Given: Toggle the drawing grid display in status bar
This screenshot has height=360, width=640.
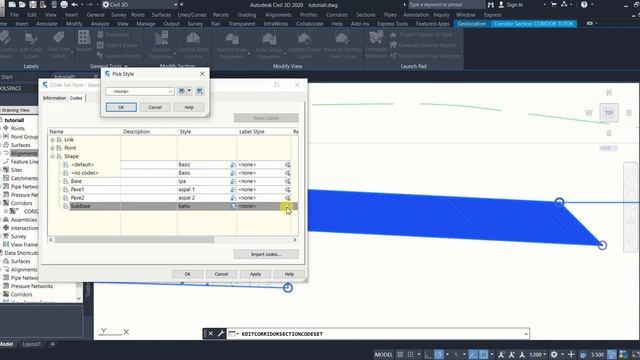Looking at the screenshot, I should (400, 354).
